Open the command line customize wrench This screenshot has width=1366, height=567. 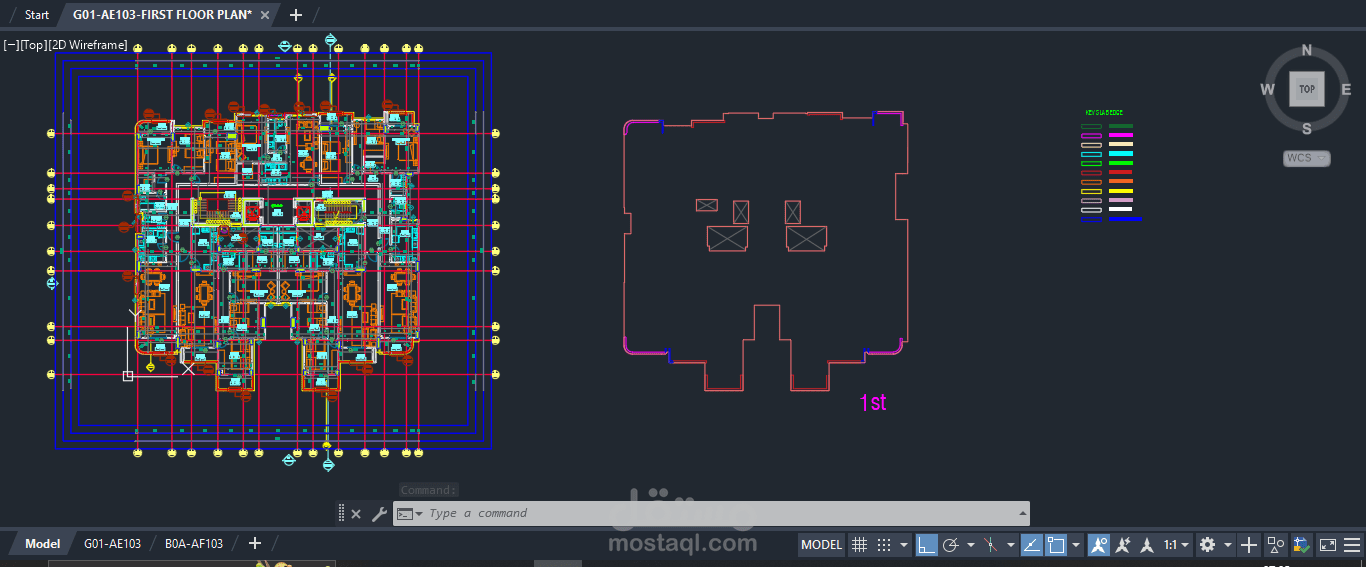(x=379, y=514)
